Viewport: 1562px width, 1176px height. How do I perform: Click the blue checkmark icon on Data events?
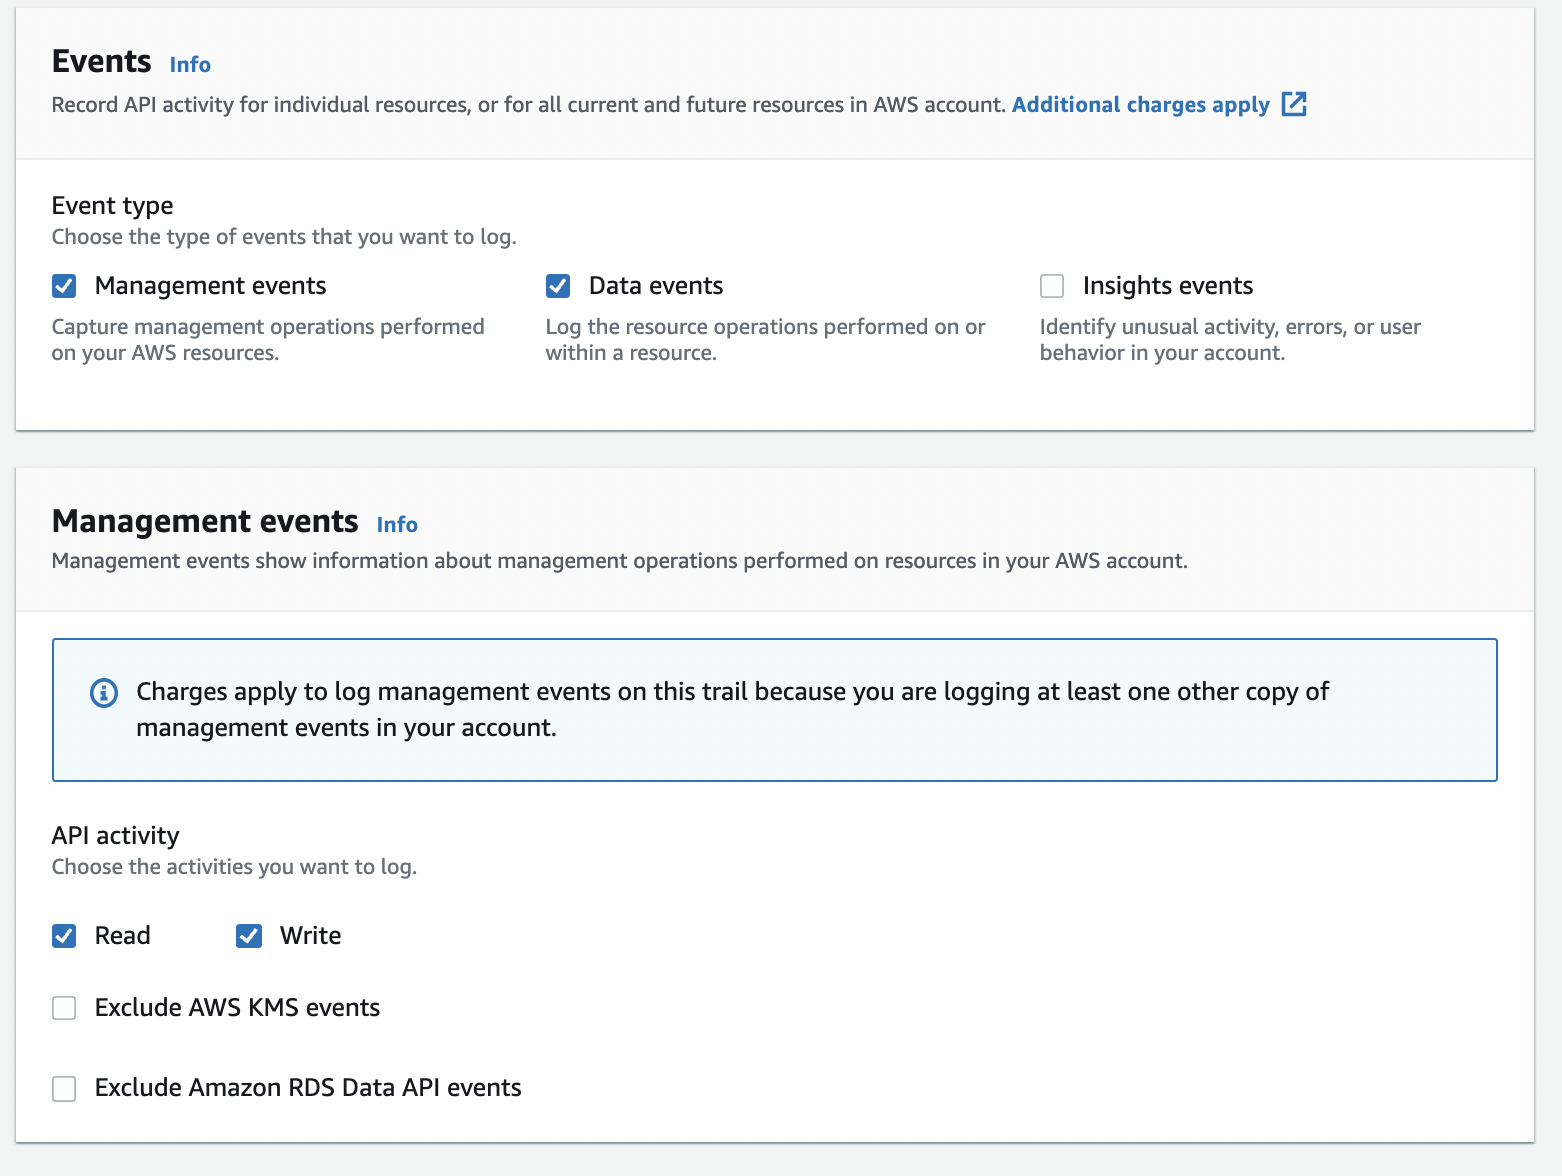(x=557, y=286)
